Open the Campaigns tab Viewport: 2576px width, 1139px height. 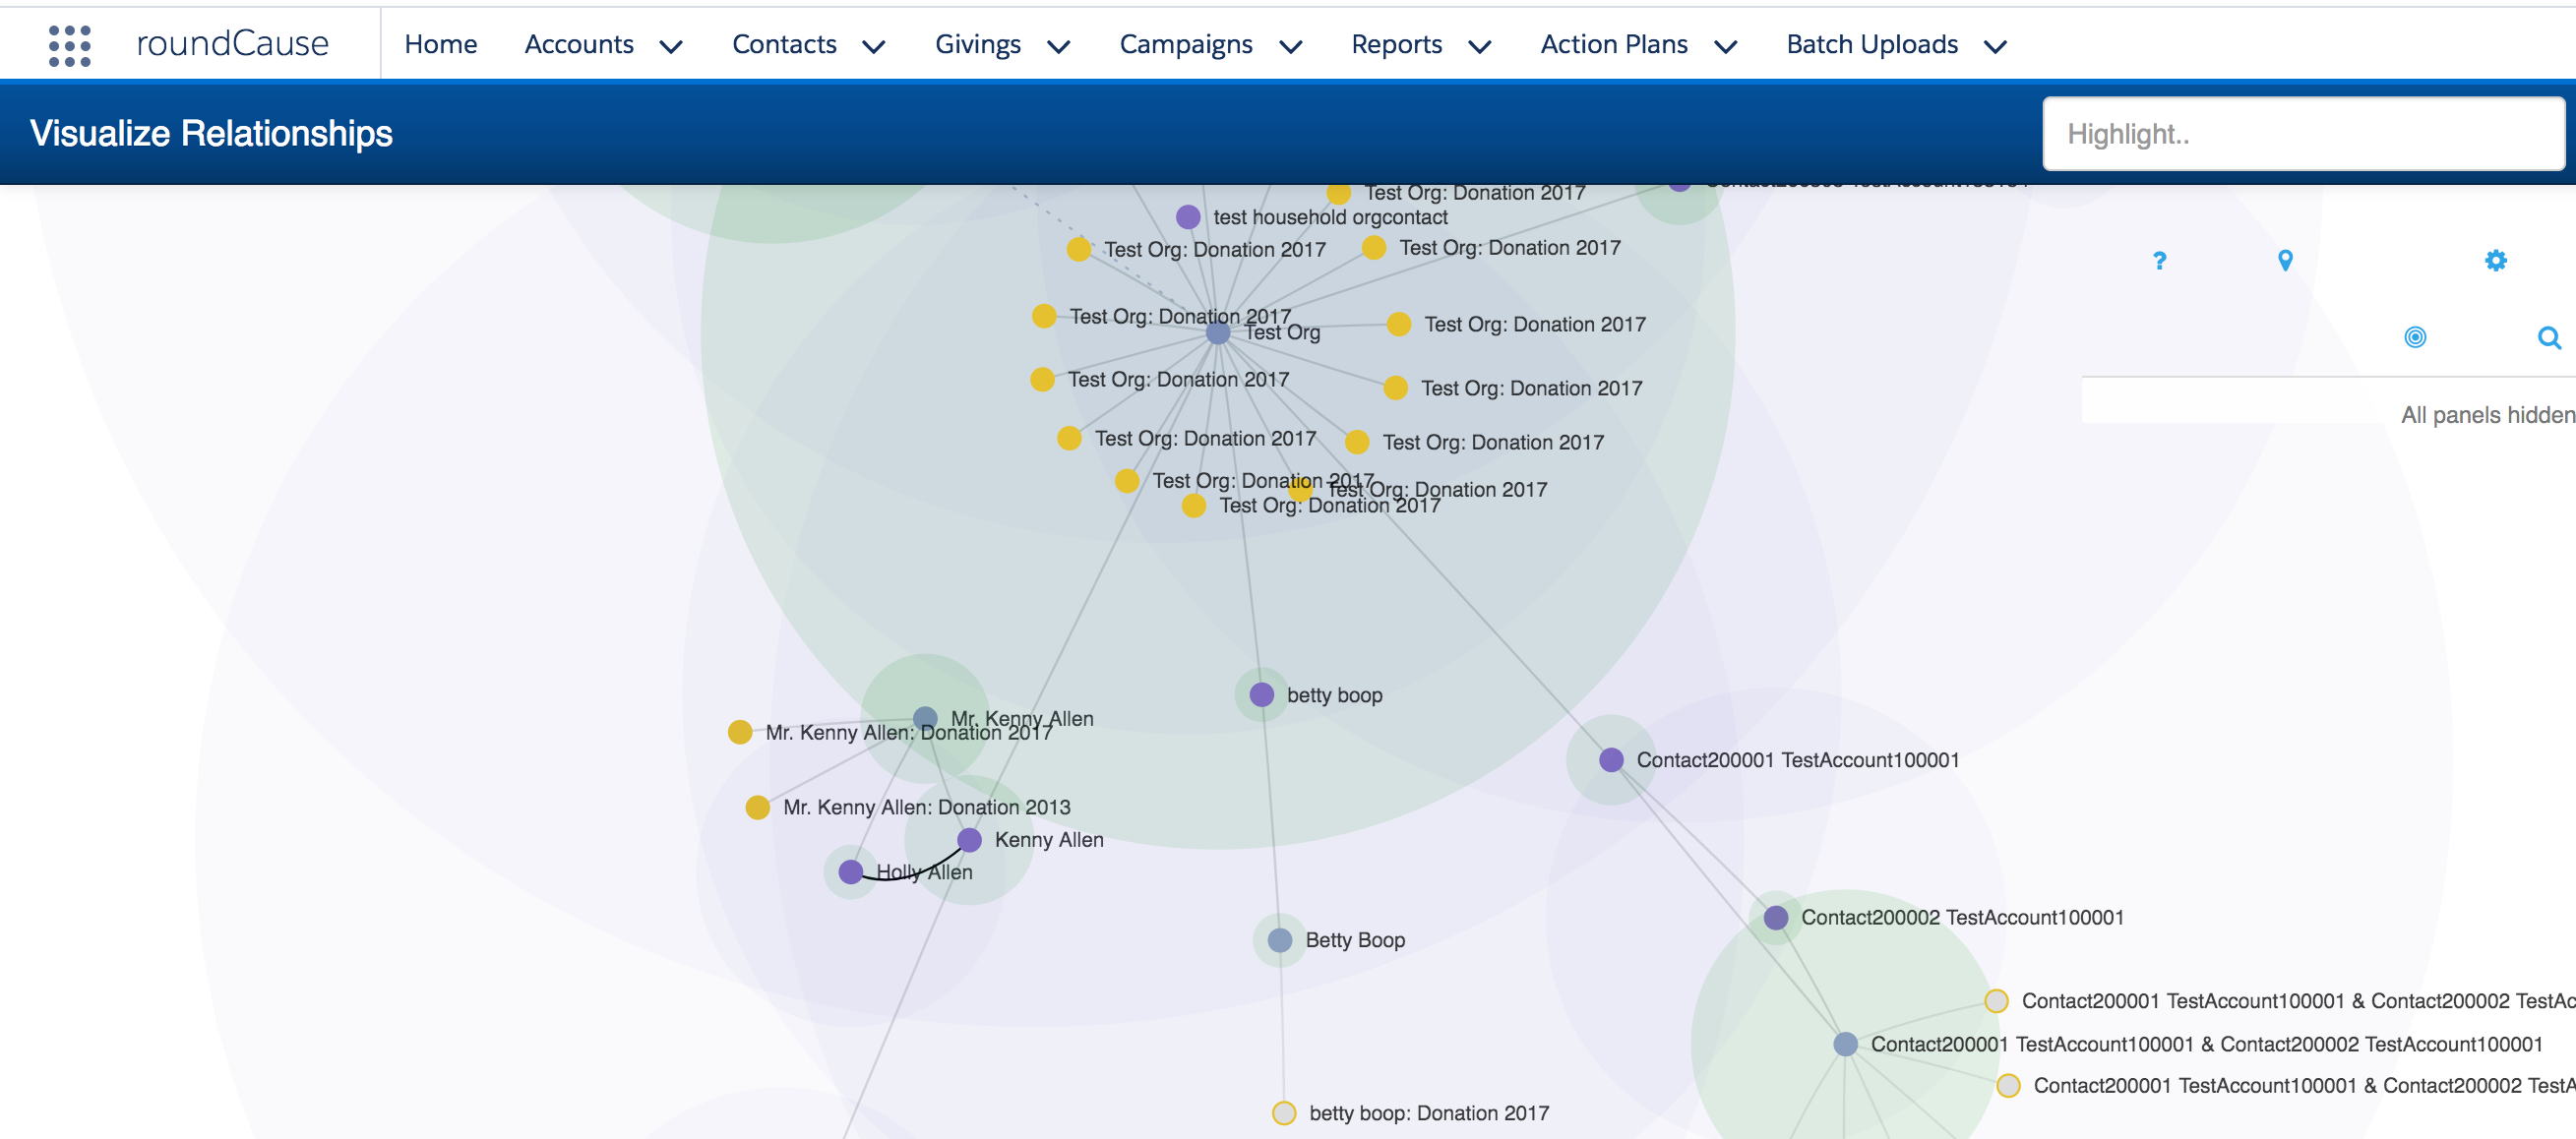pyautogui.click(x=1186, y=44)
